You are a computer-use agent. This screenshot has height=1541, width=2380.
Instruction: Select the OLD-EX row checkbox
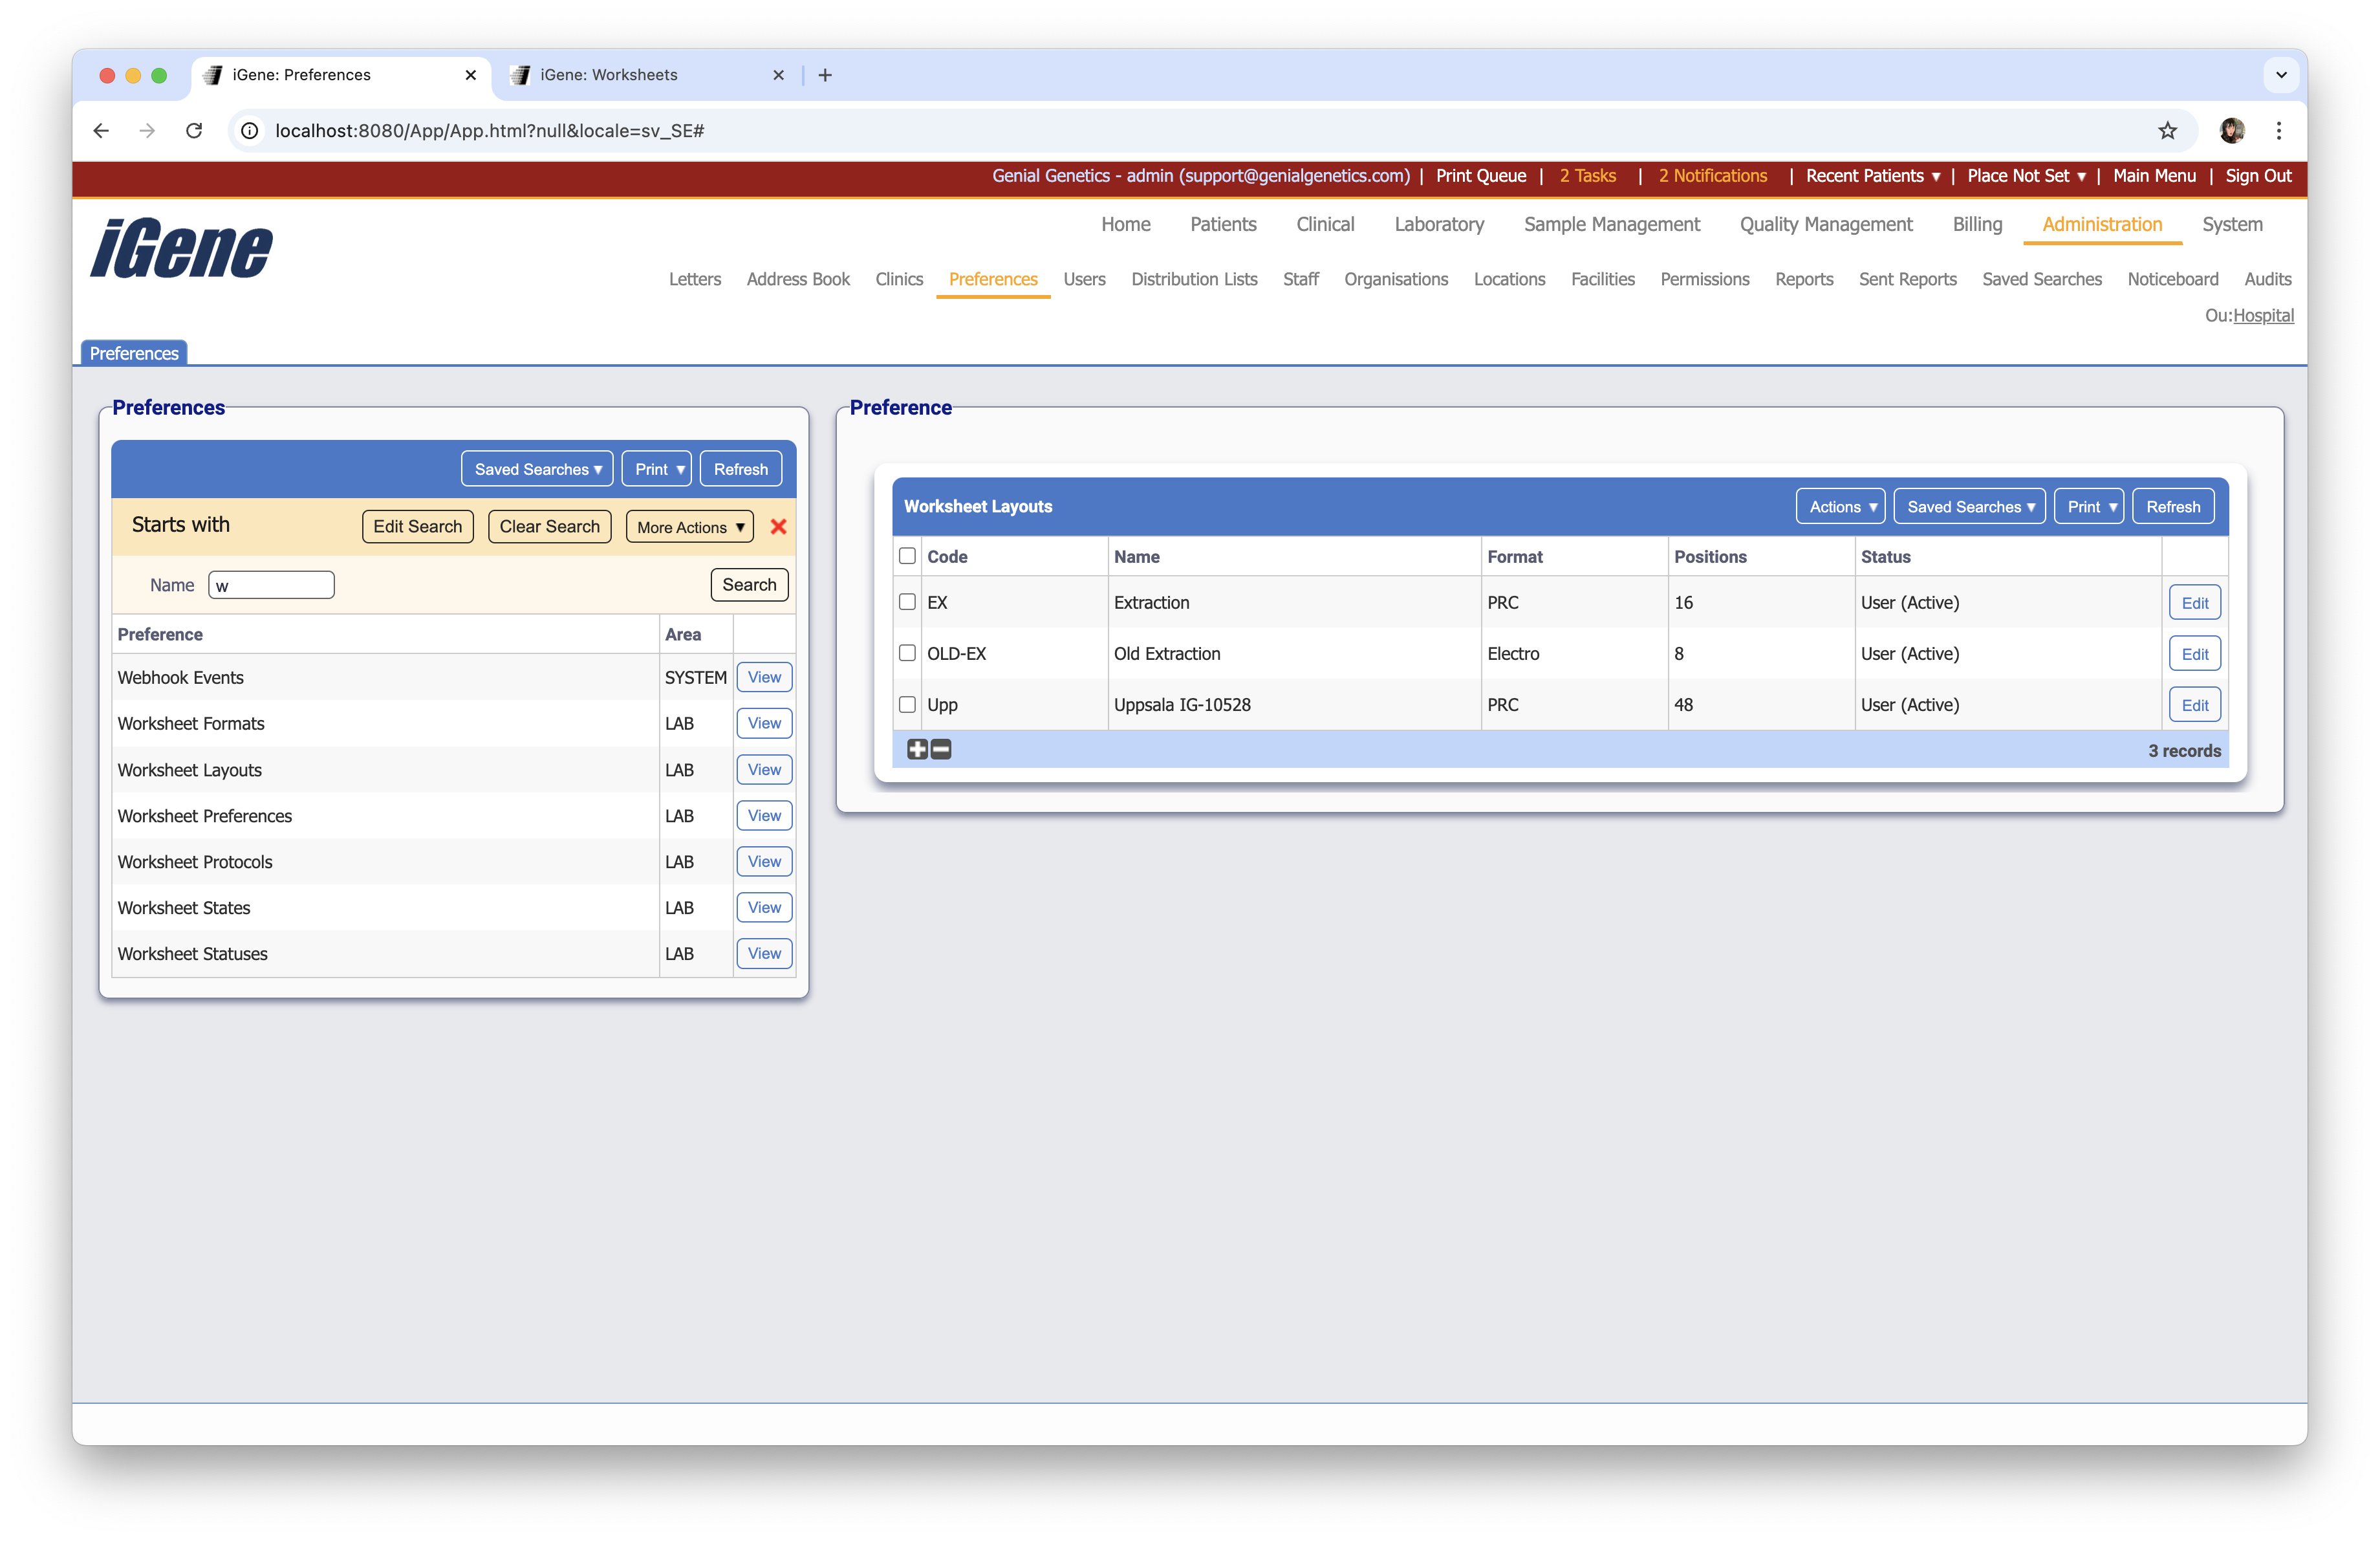[907, 653]
